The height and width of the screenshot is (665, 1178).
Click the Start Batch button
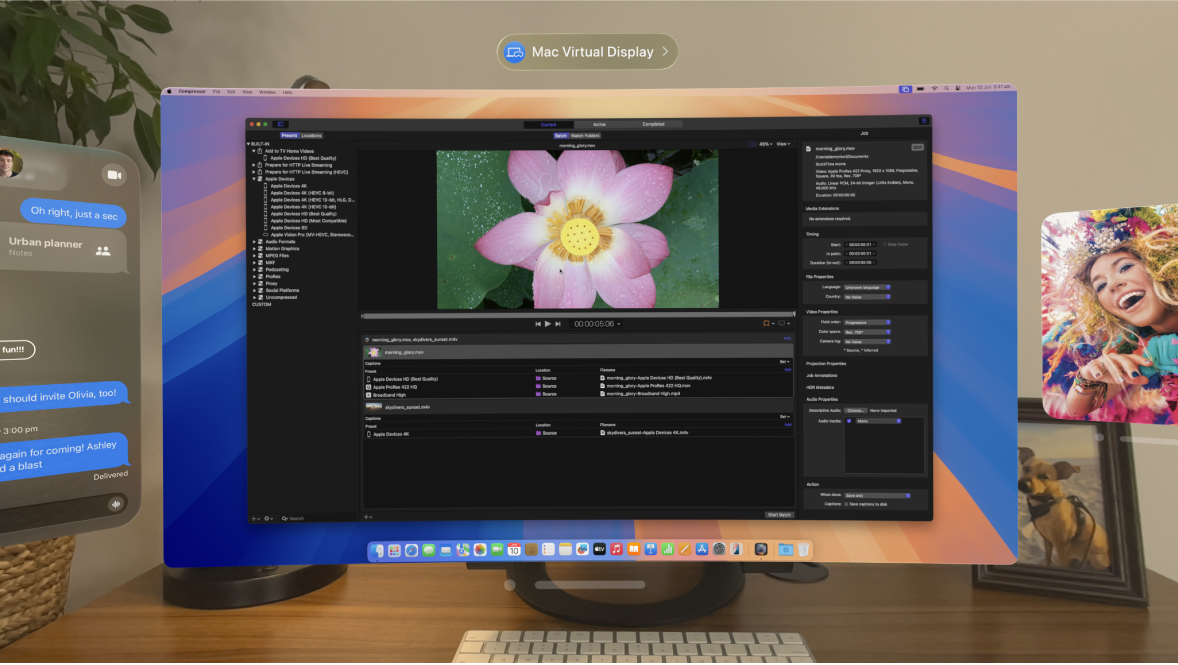[x=778, y=512]
